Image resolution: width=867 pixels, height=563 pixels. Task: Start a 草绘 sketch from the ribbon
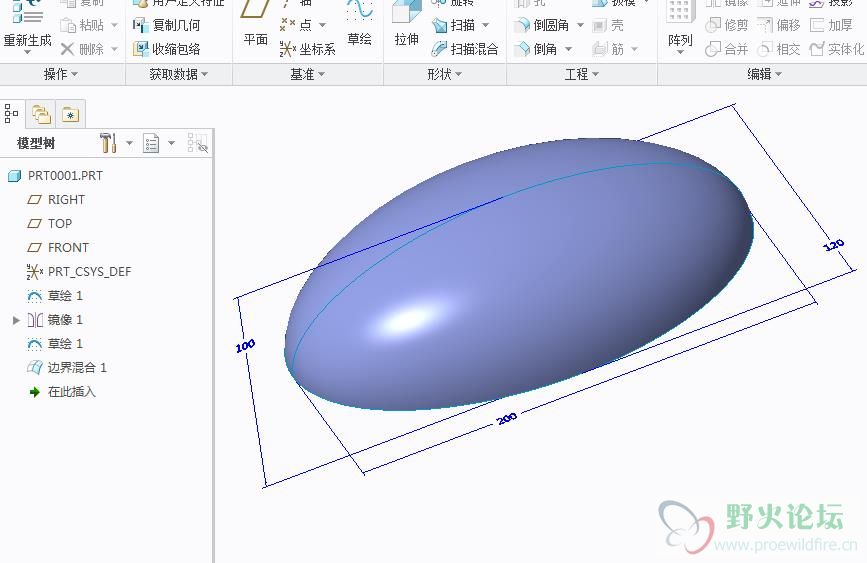pos(359,22)
